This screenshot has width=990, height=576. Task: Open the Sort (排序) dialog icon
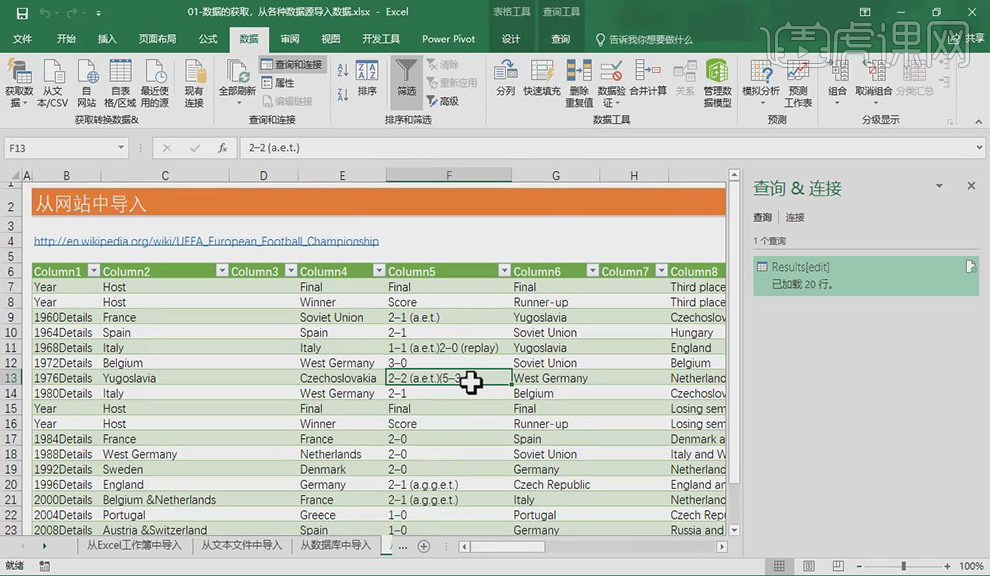(367, 78)
